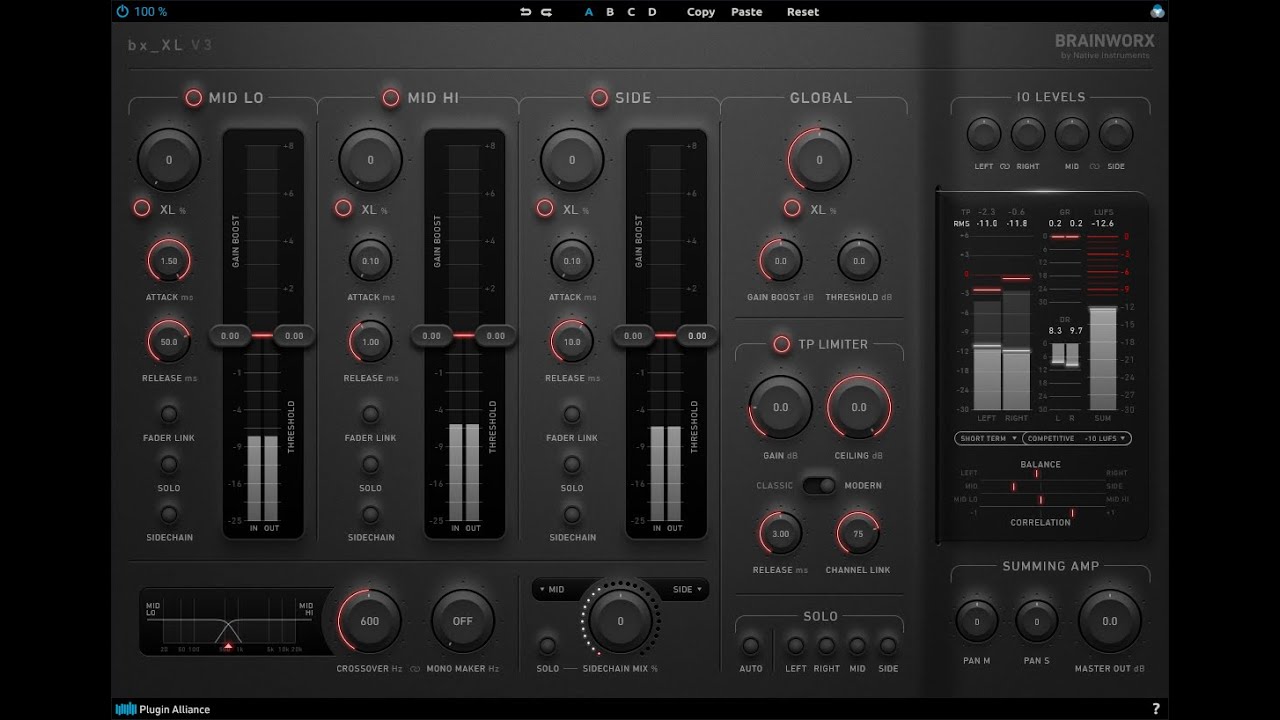The image size is (1280, 720).
Task: Select preset slot D
Action: point(652,12)
